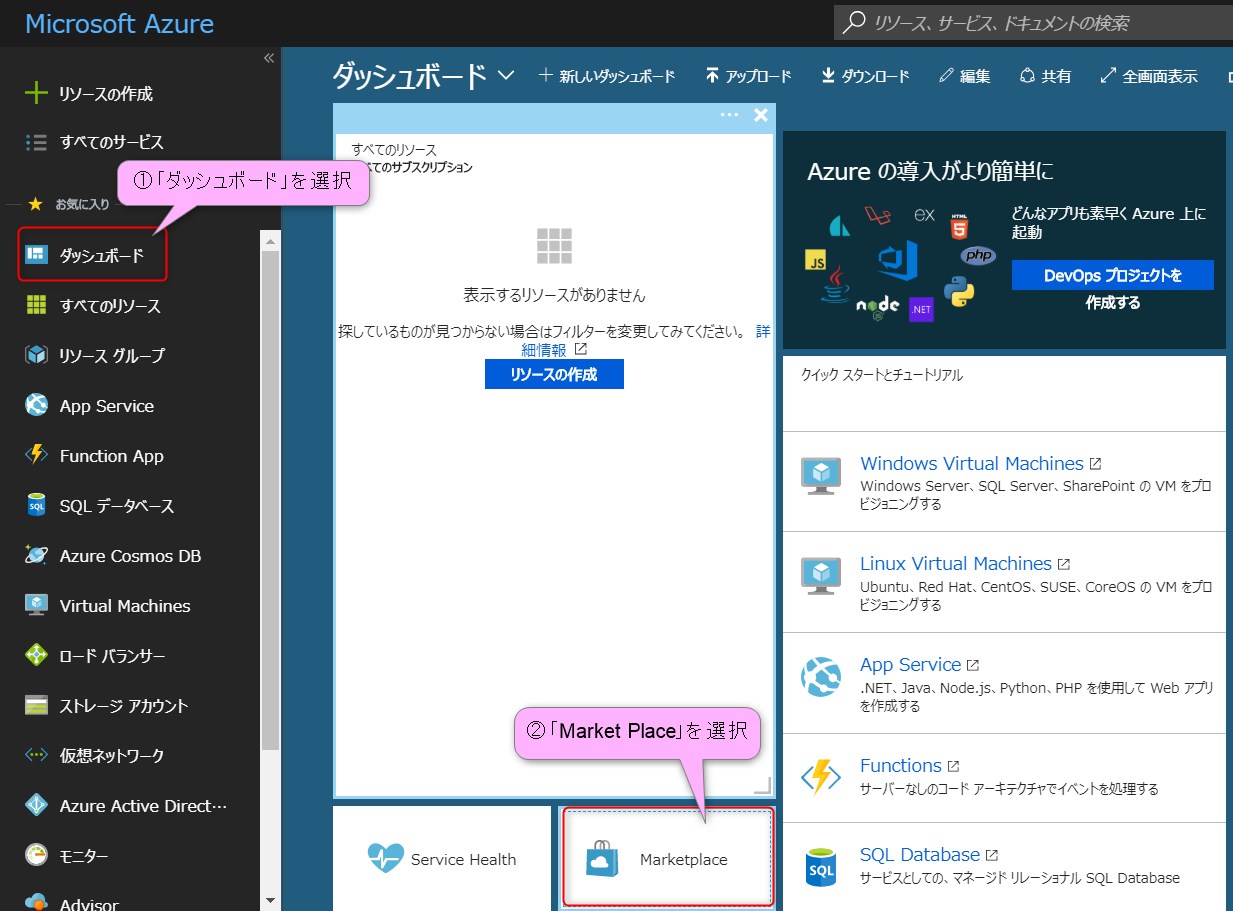
Task: Click the Linux Virtual Machines tile icon
Action: pyautogui.click(x=821, y=576)
